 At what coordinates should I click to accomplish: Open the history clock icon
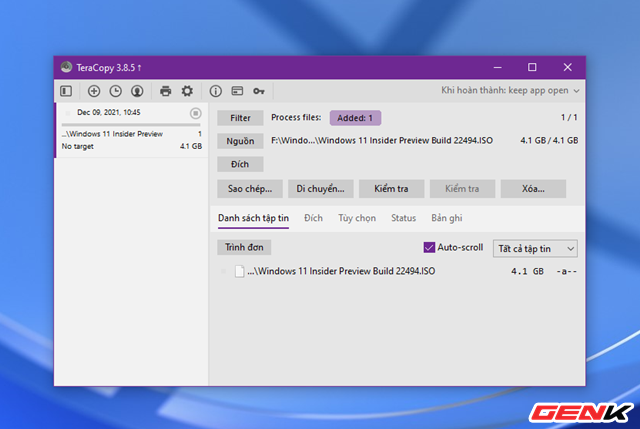(x=116, y=91)
